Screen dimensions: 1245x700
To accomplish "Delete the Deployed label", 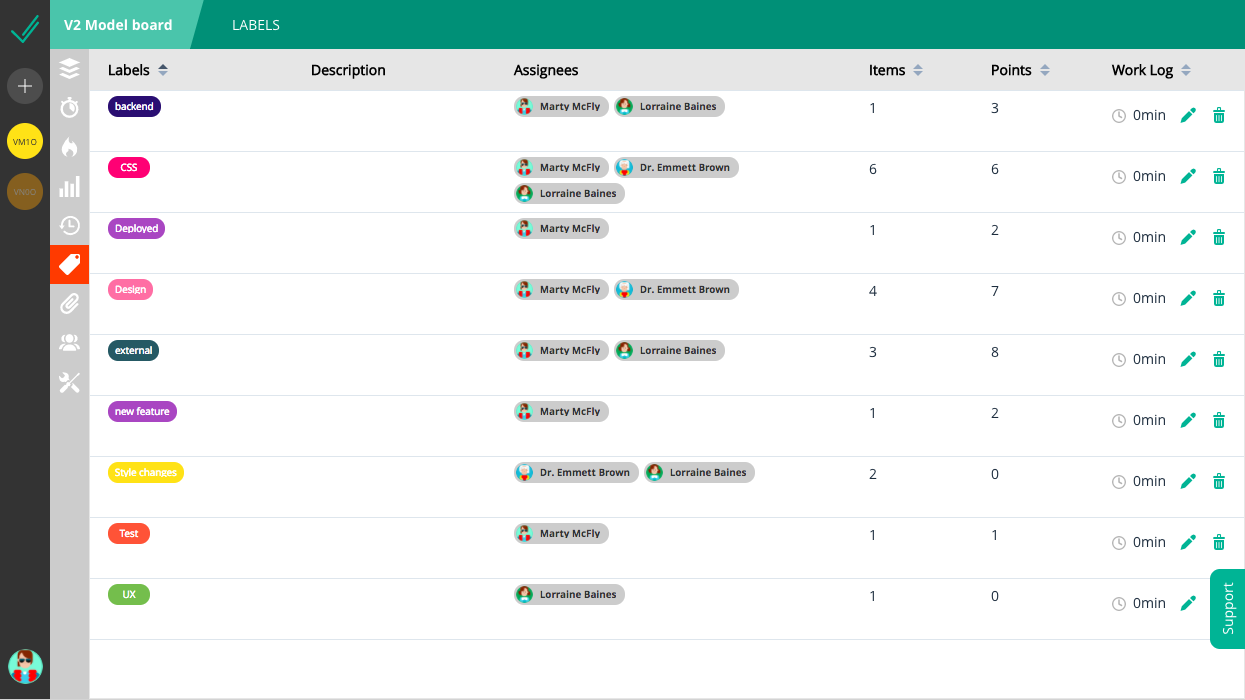I will point(1219,237).
